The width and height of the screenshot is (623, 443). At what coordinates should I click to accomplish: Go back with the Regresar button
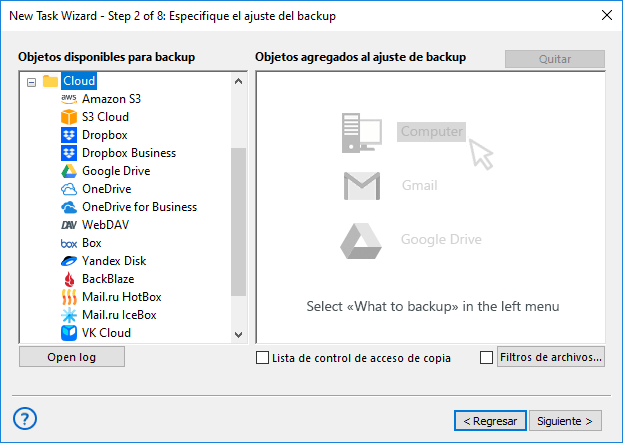pos(489,421)
